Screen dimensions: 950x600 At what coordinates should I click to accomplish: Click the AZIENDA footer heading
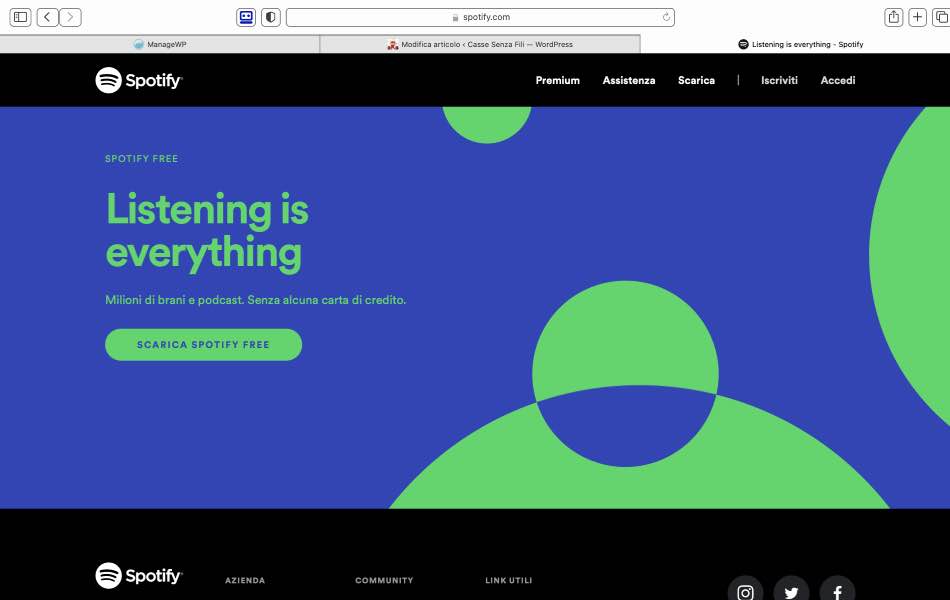(x=245, y=581)
